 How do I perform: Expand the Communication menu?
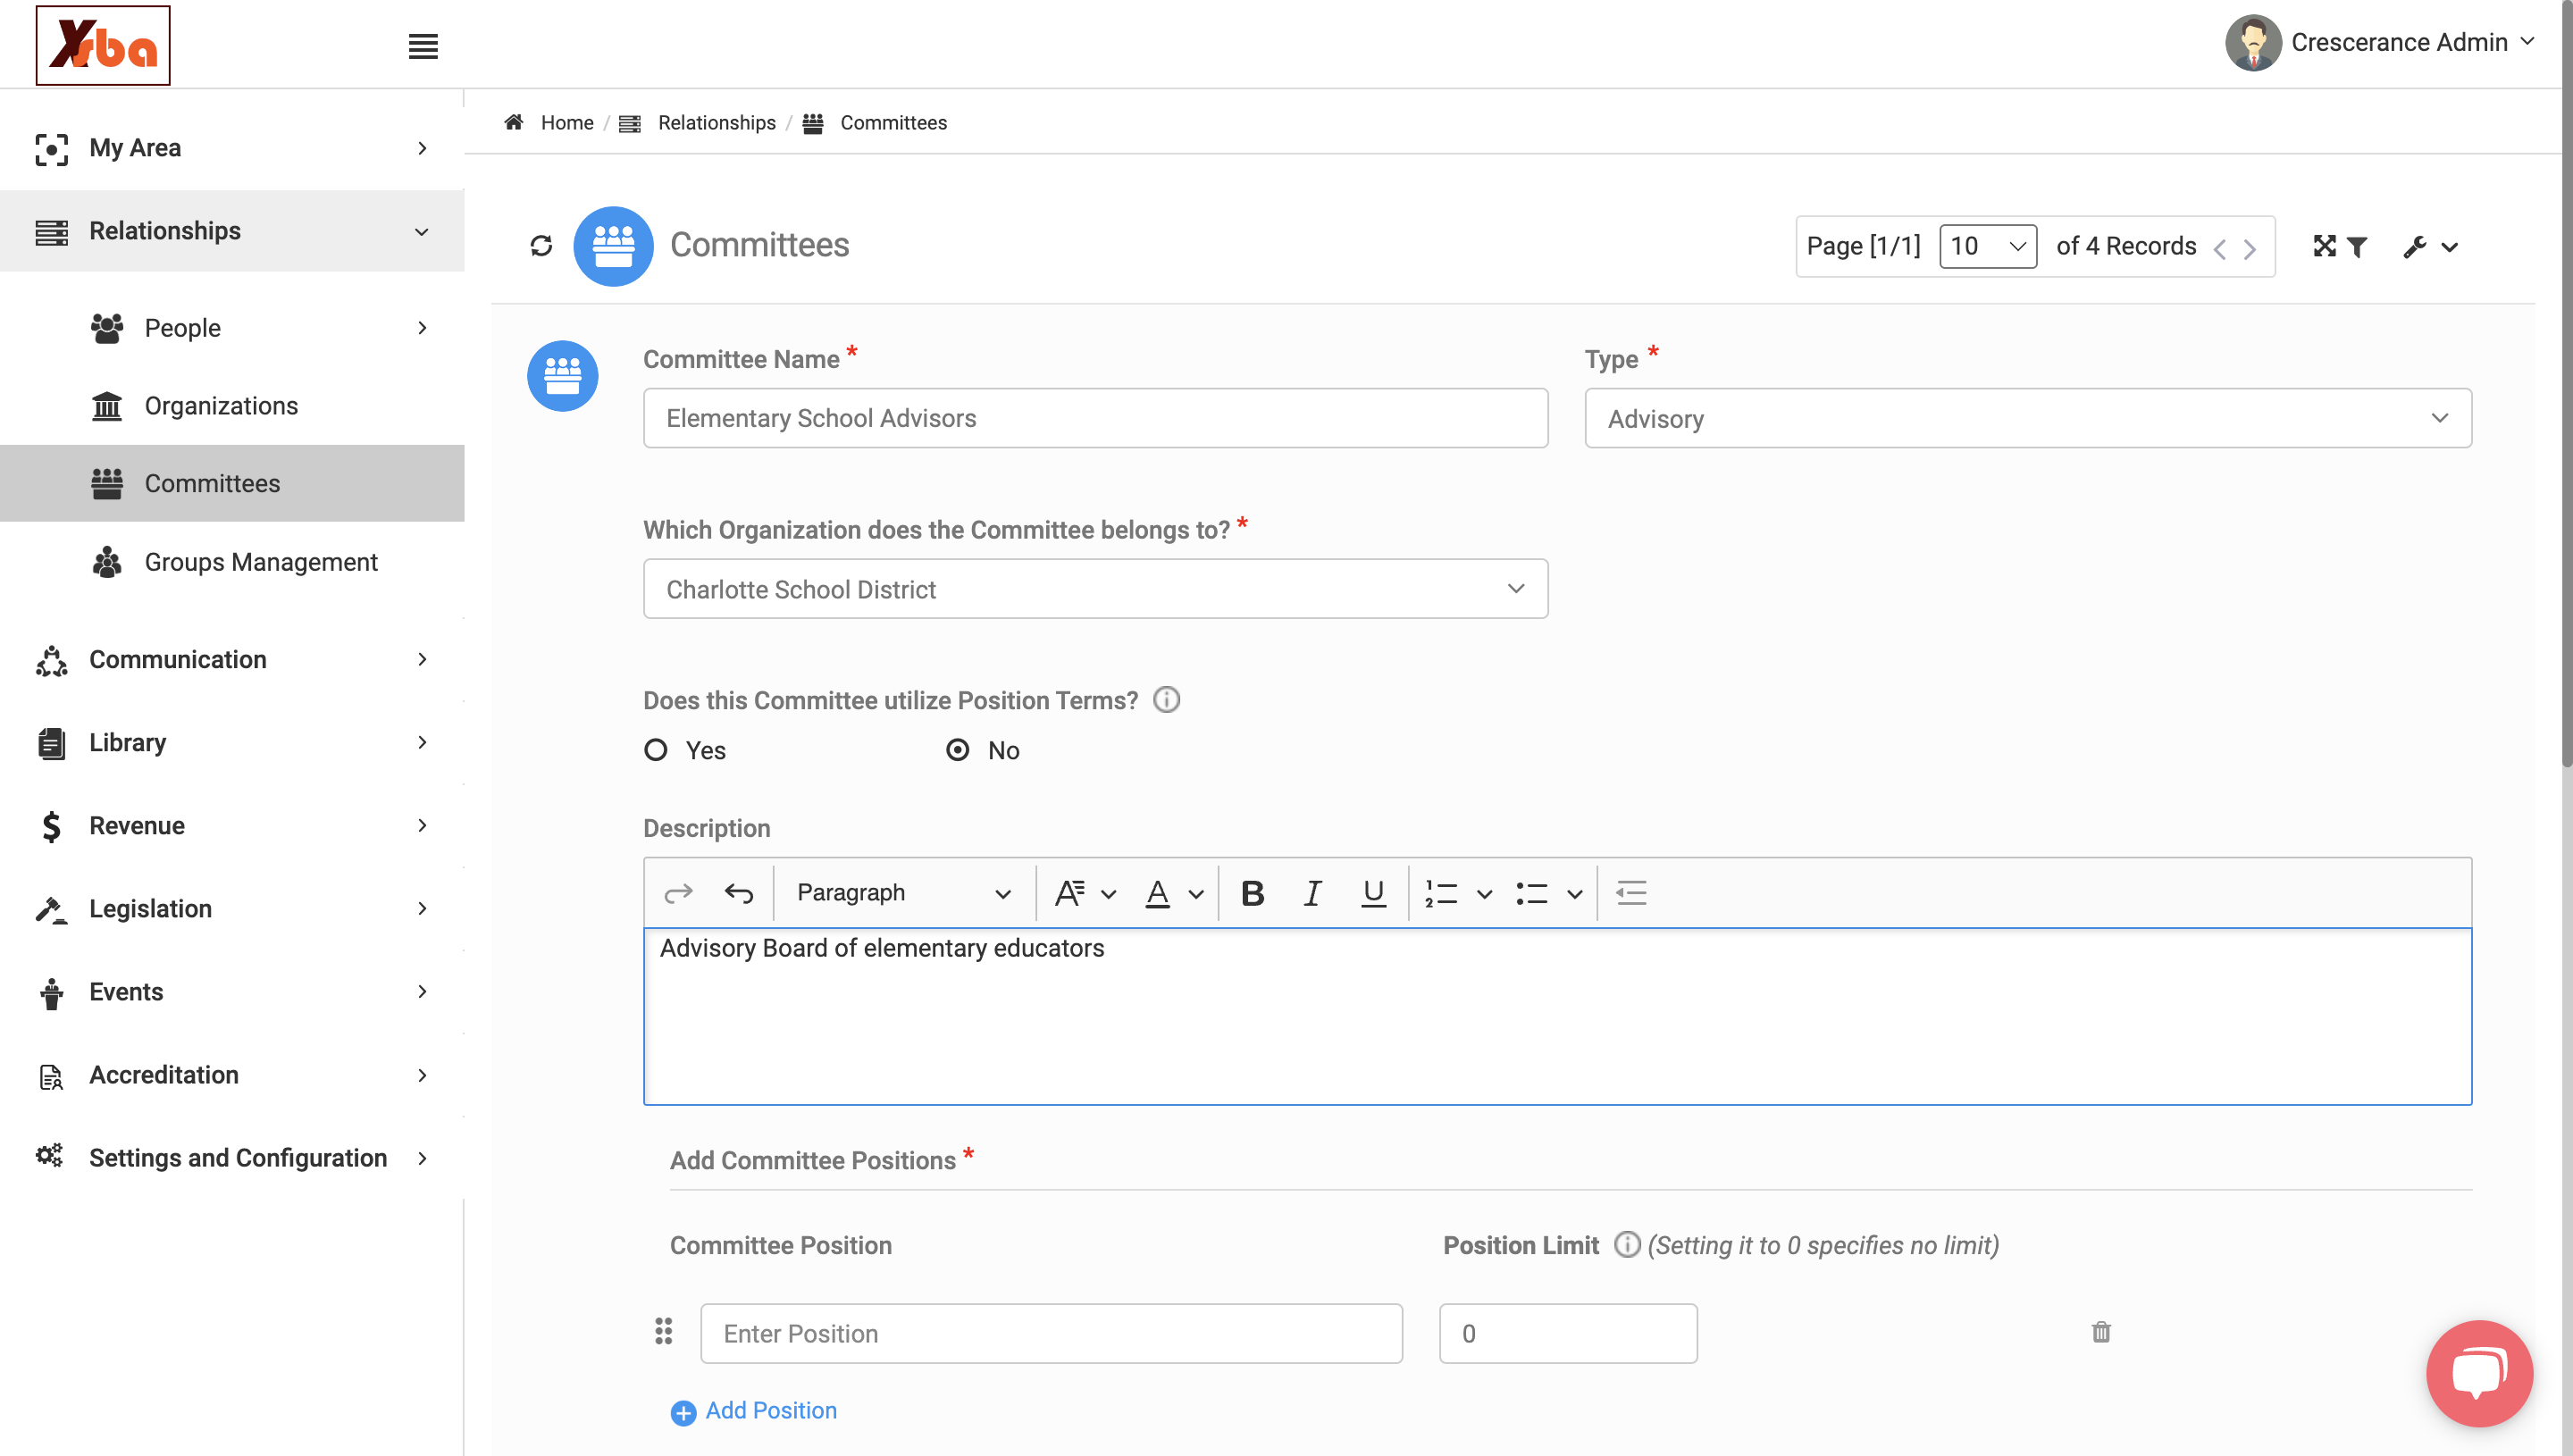tap(232, 659)
